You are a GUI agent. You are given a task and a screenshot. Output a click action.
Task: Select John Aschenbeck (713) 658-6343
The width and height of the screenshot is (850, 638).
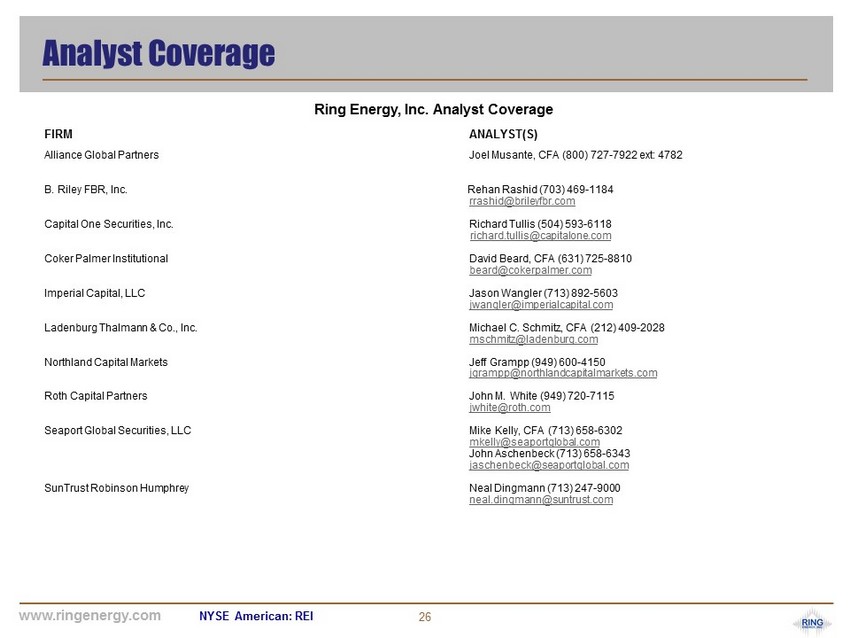point(550,454)
